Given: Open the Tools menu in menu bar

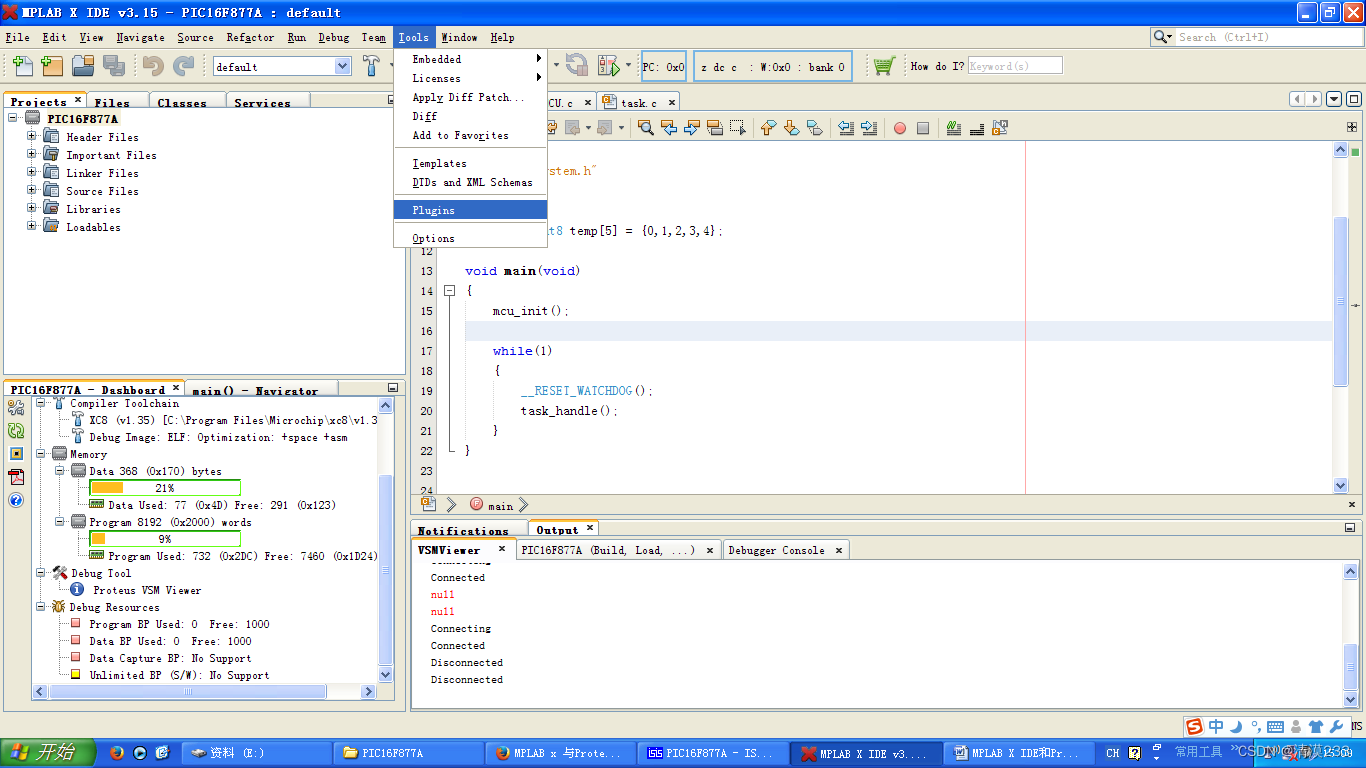Looking at the screenshot, I should (x=413, y=37).
